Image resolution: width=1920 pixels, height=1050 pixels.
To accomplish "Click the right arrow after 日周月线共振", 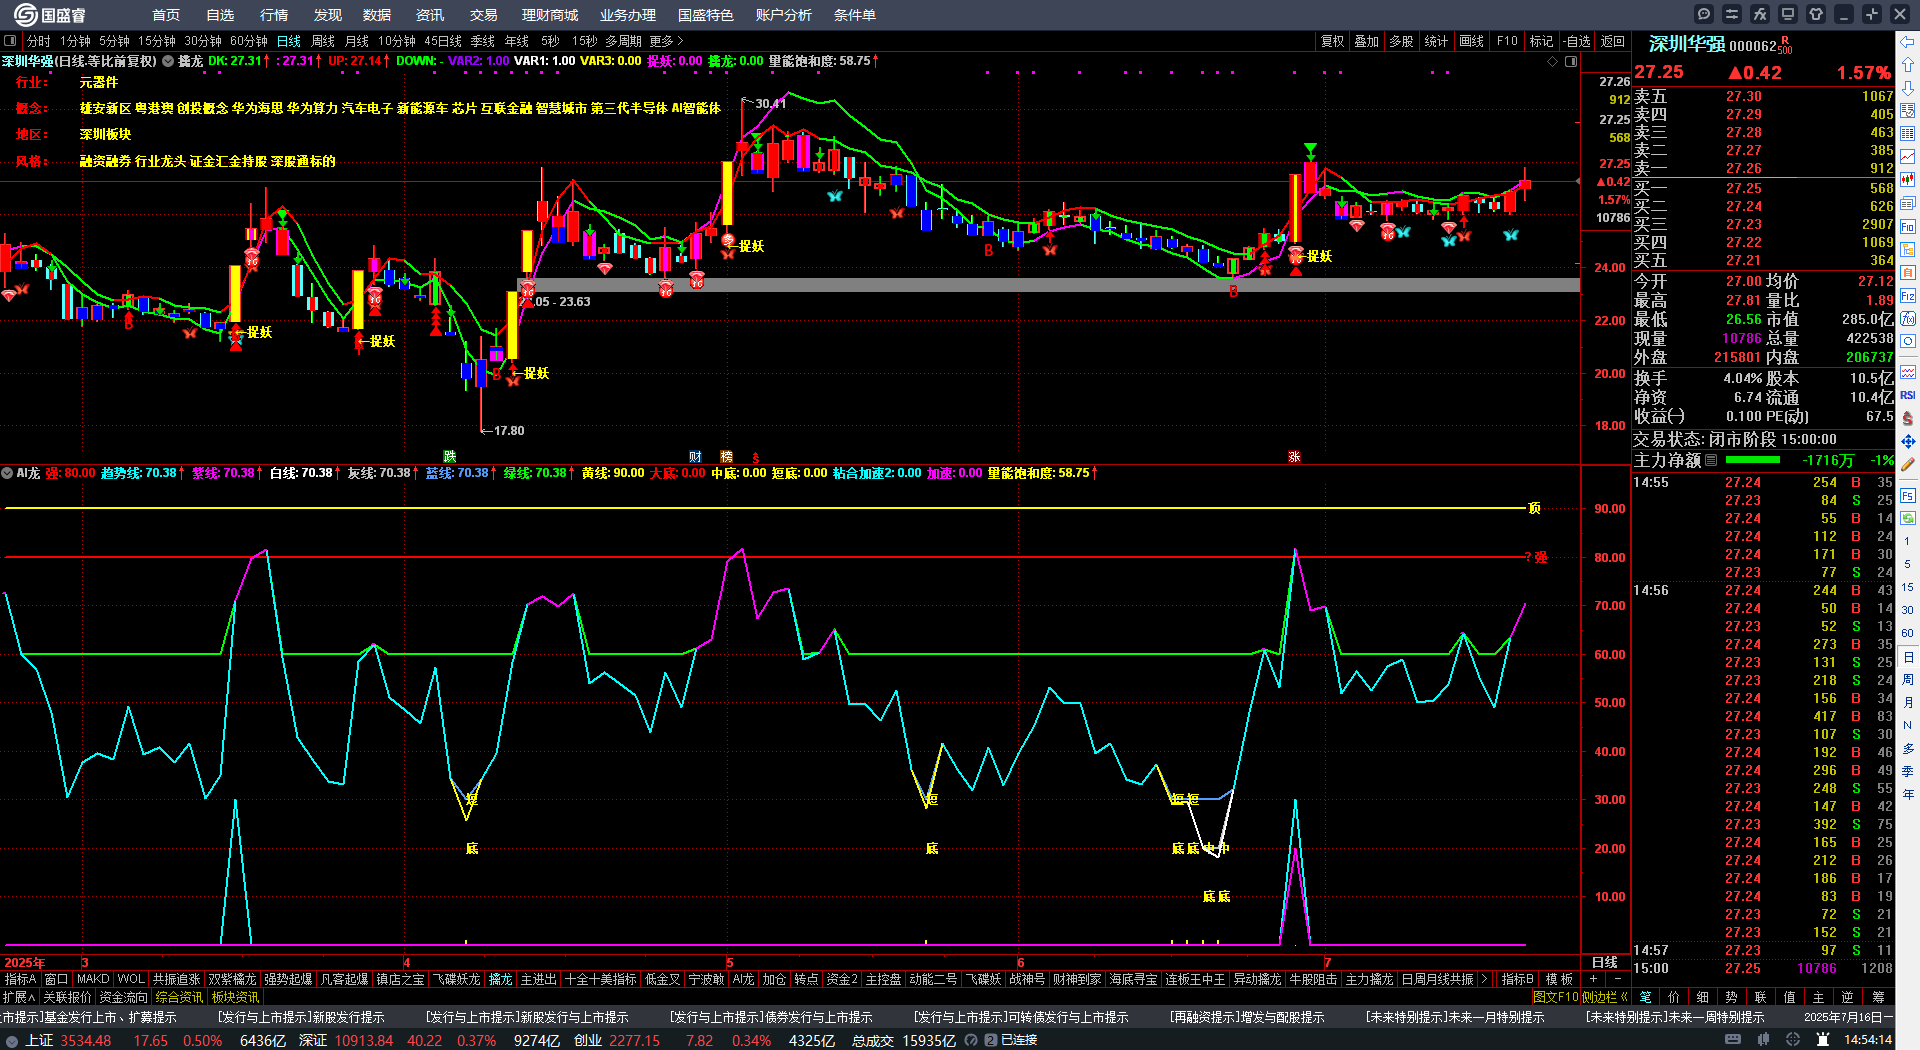I will tap(1484, 979).
